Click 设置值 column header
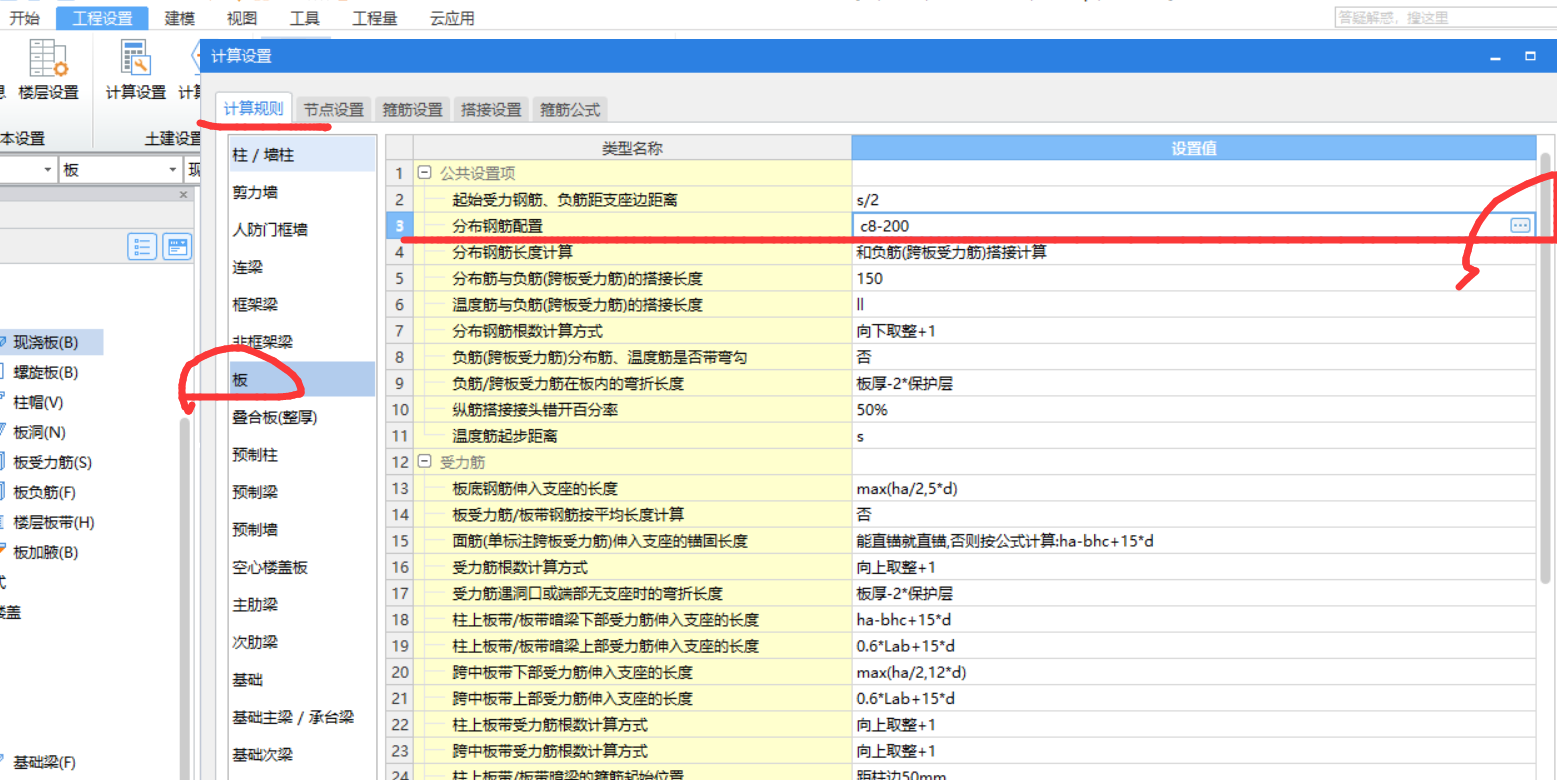The image size is (1557, 780). [x=1194, y=148]
